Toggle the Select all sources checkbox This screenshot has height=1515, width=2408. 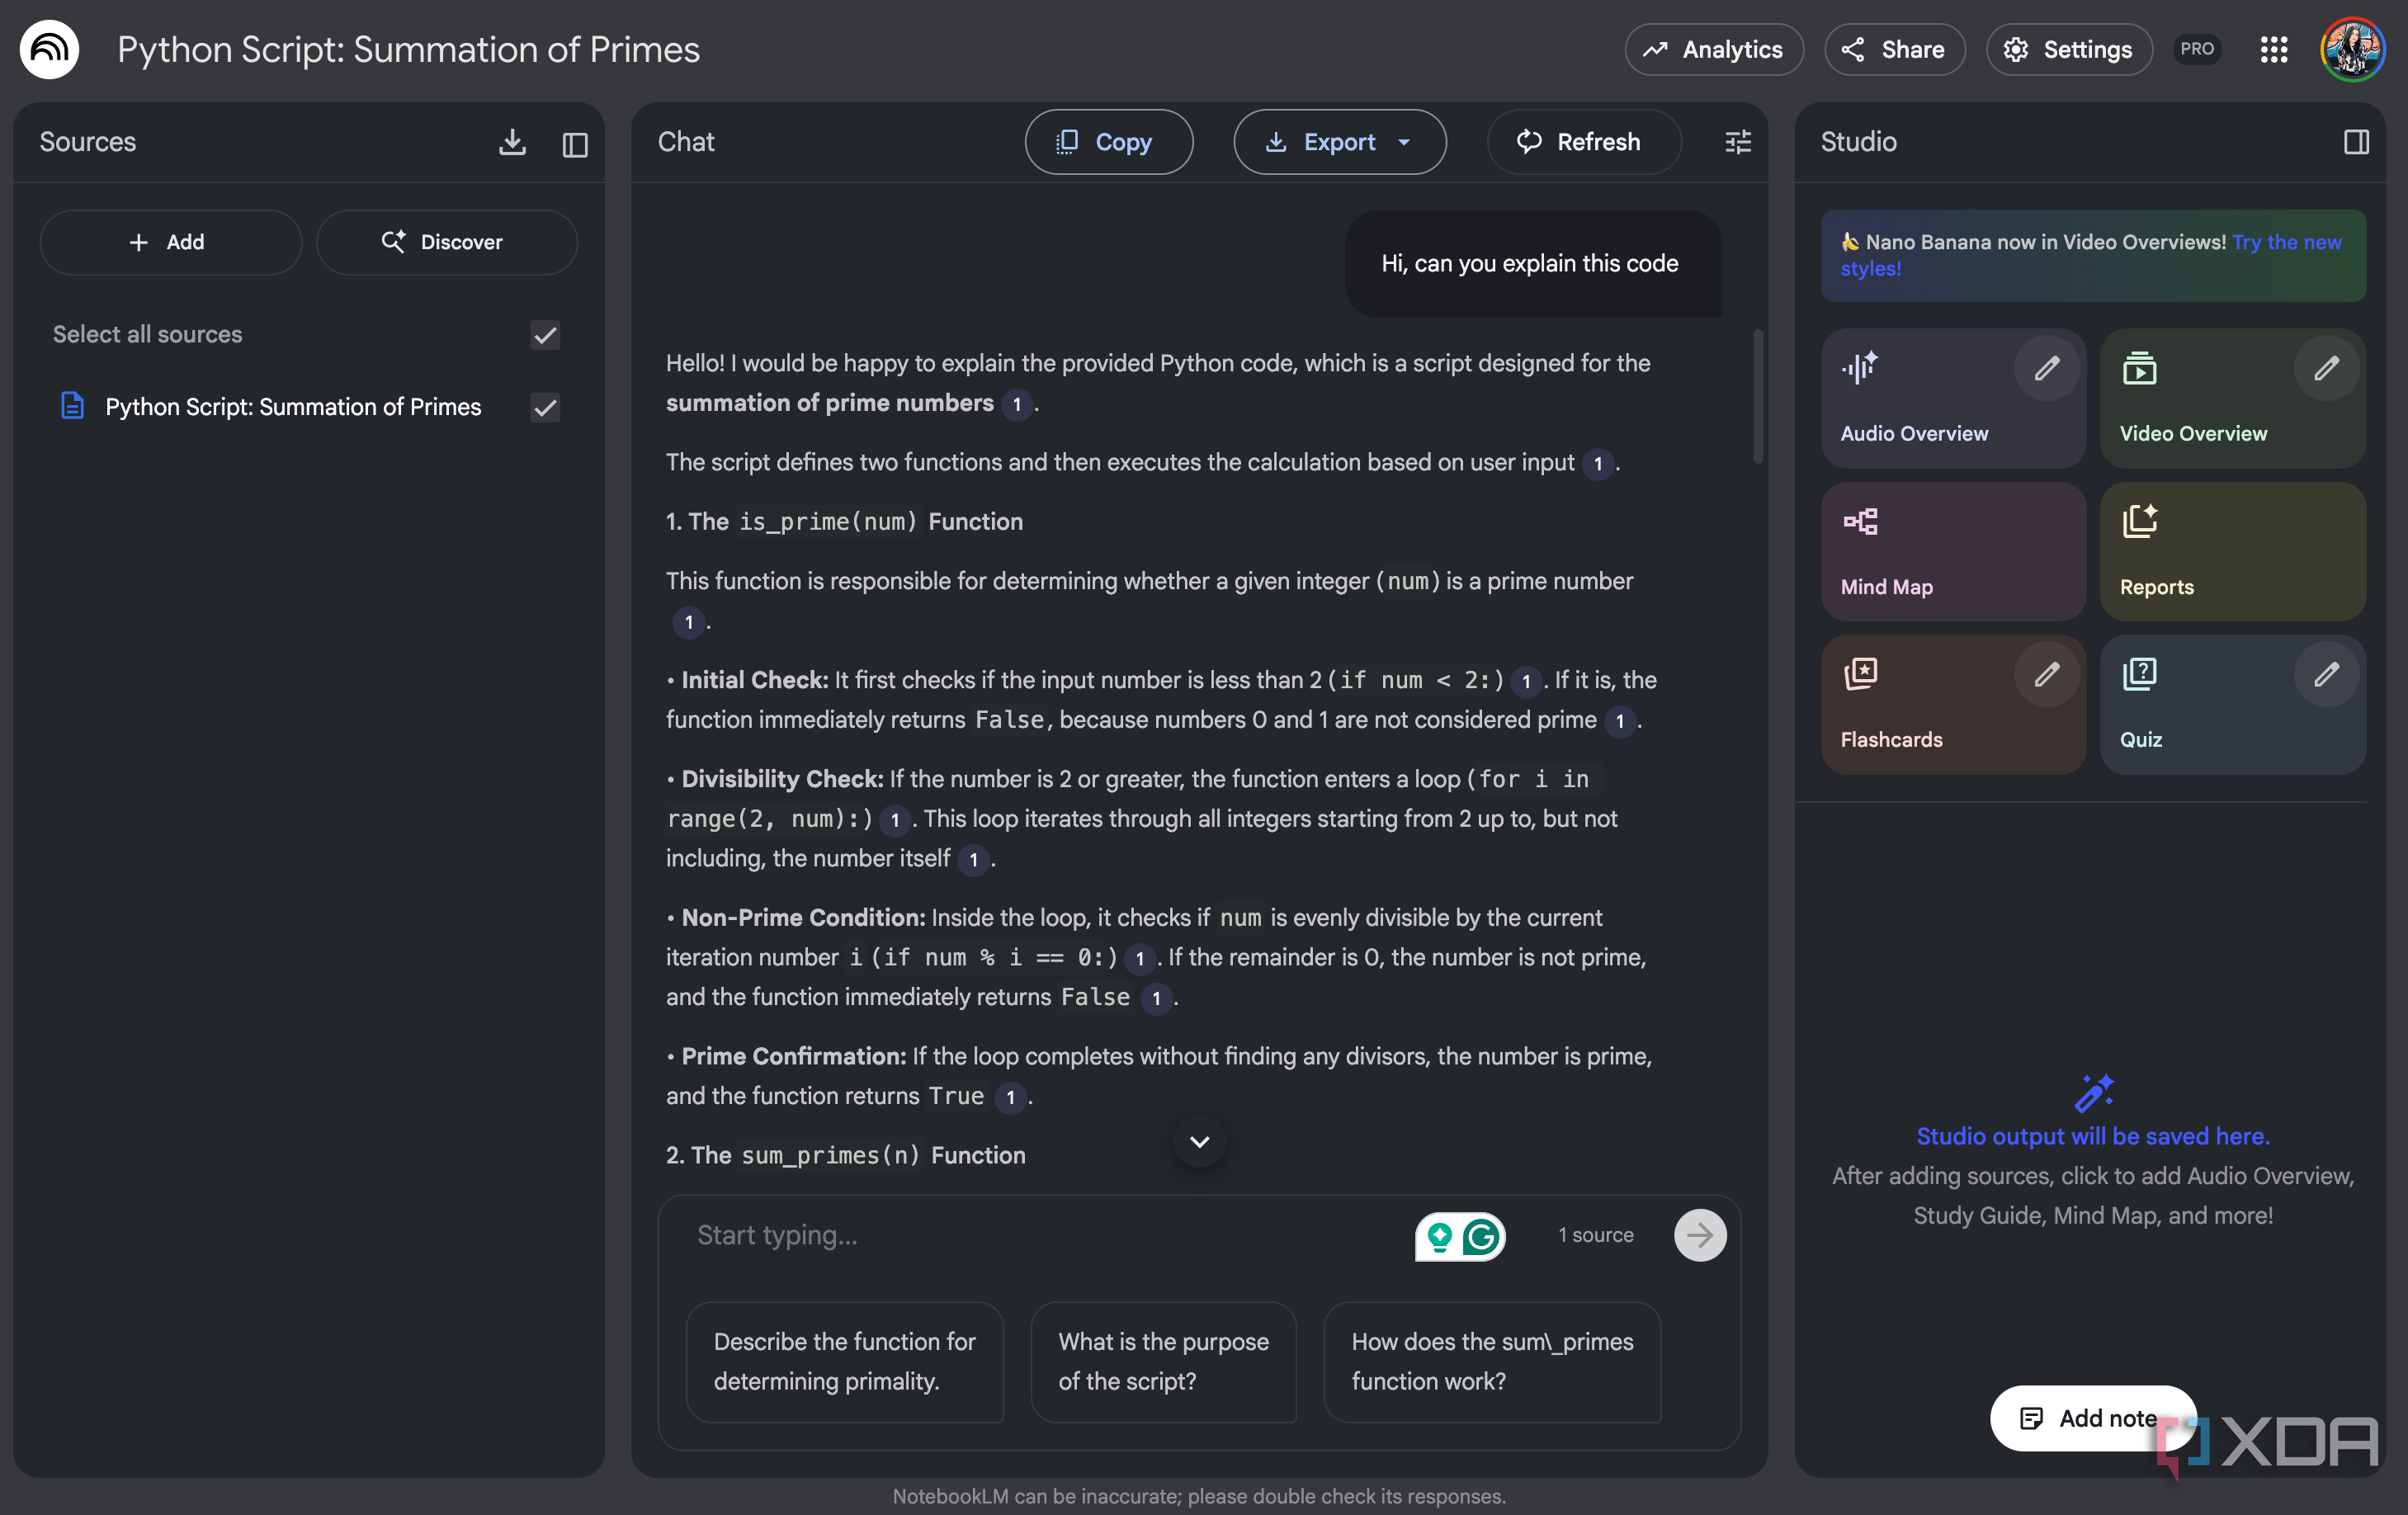point(545,335)
